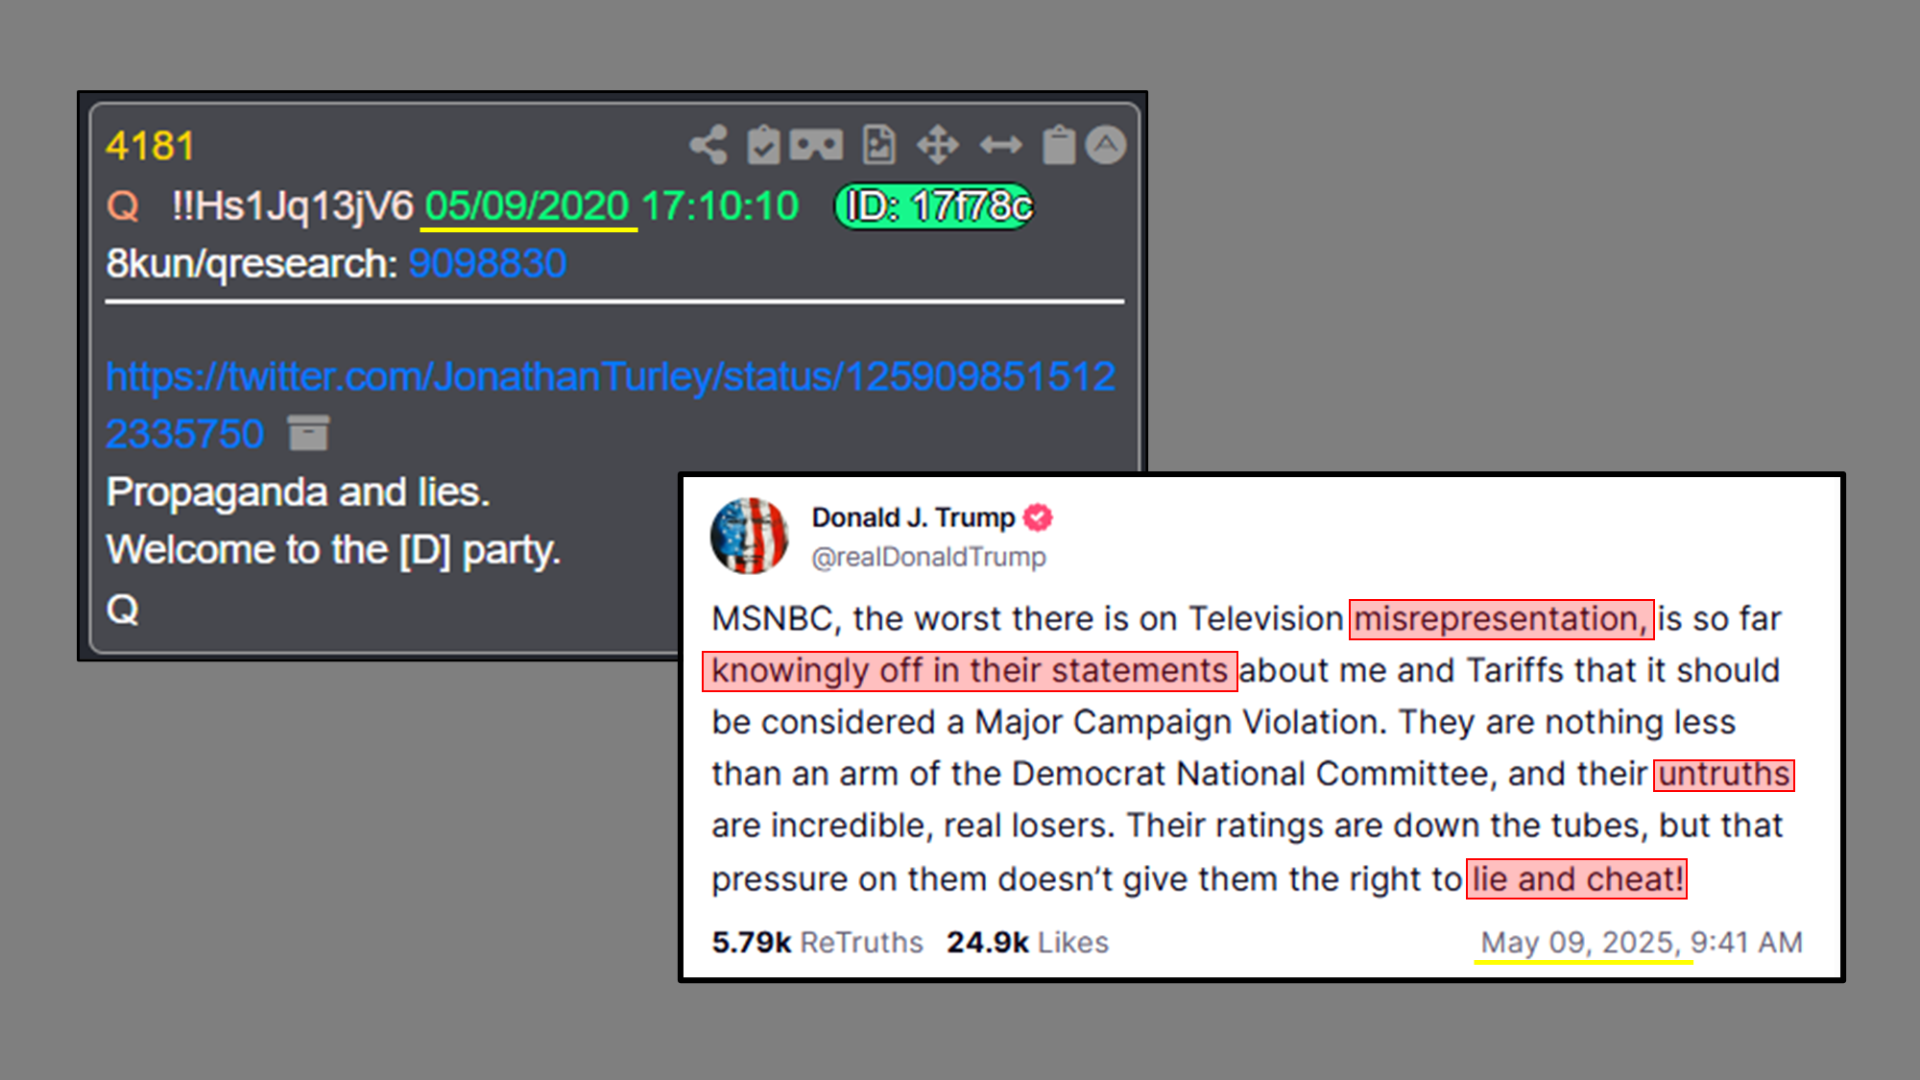The image size is (1920, 1080).
Task: Click the image file icon
Action: (879, 146)
